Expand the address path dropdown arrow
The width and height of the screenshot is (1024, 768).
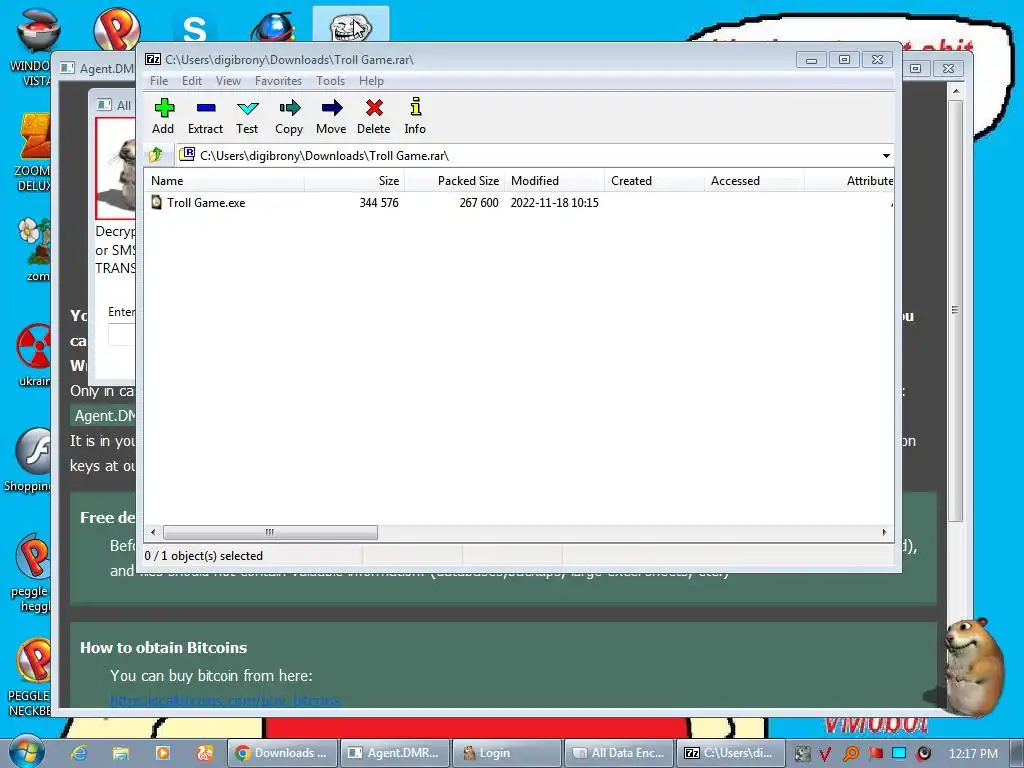[x=886, y=155]
